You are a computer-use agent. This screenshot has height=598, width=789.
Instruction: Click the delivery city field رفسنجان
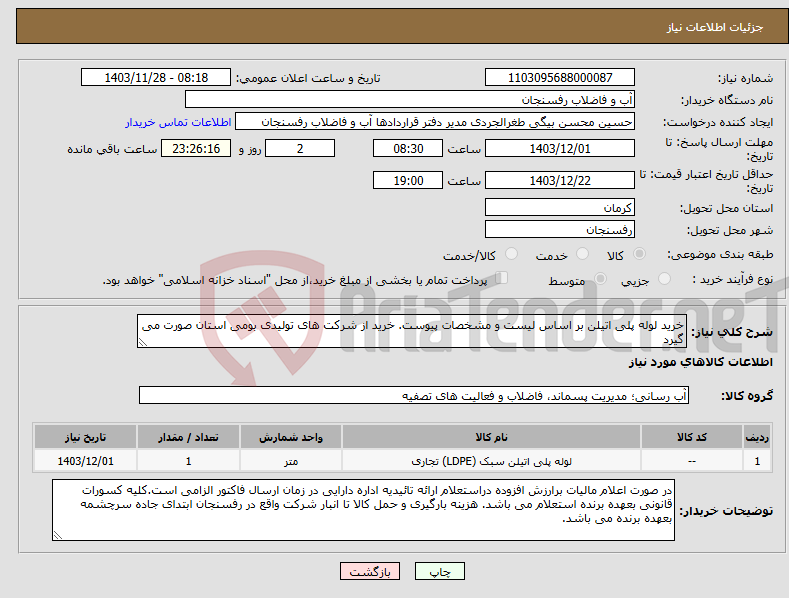[560, 230]
